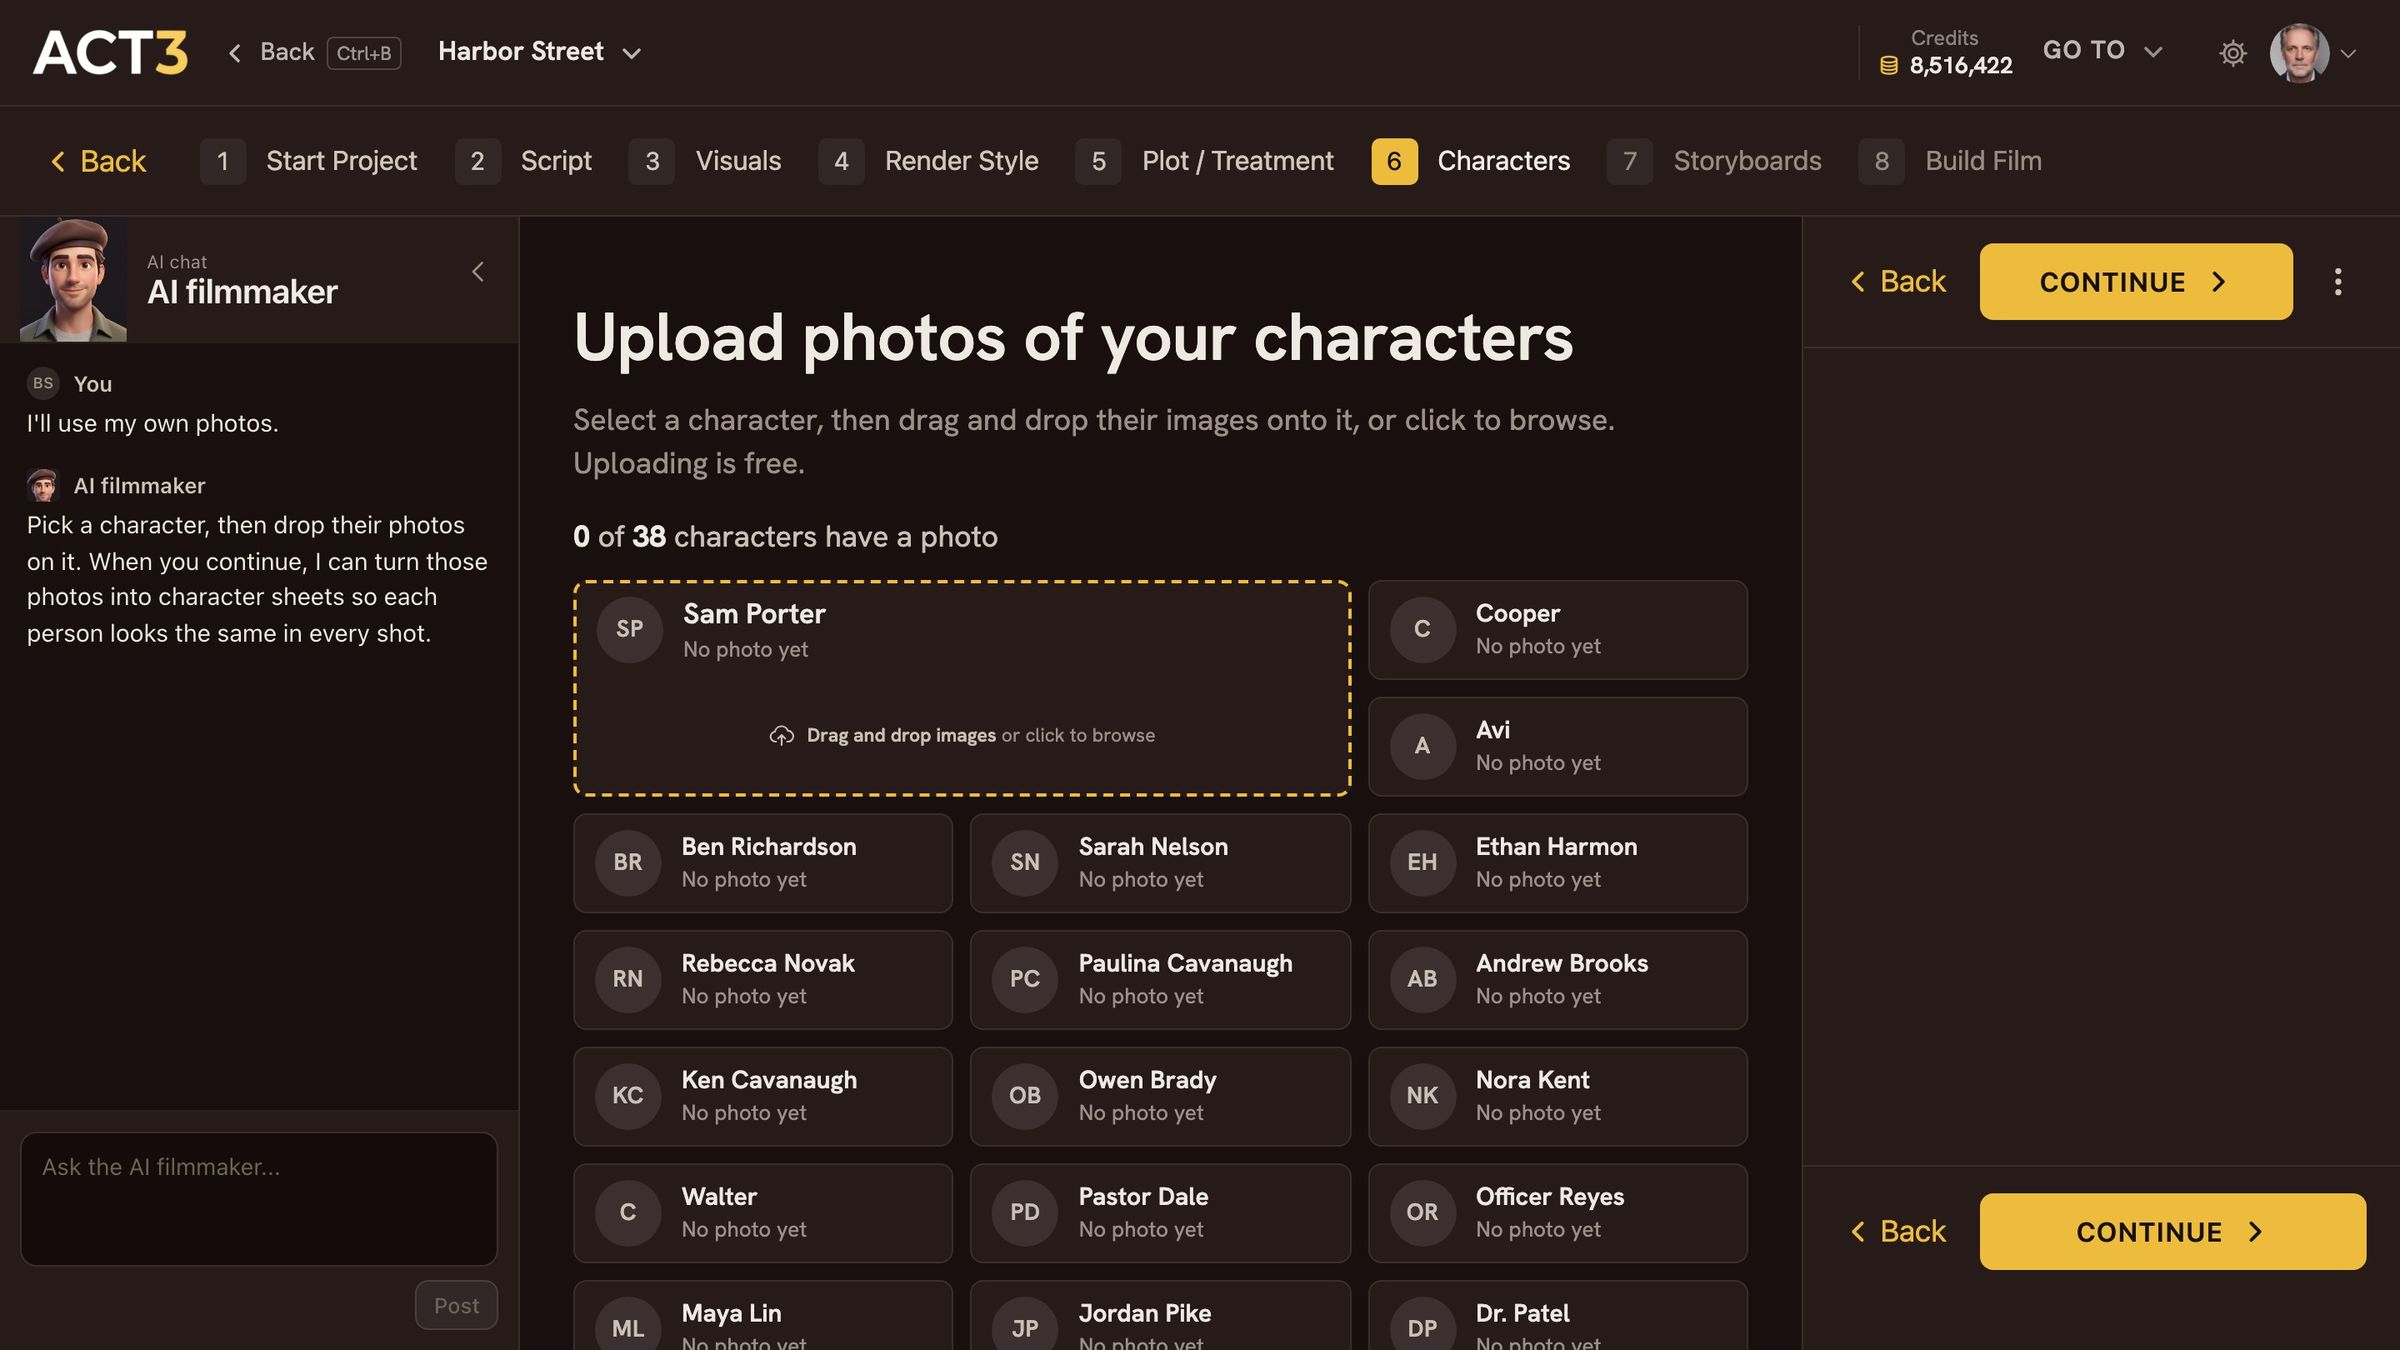This screenshot has height=1350, width=2400.
Task: Expand the profile menu chevron
Action: [2349, 54]
